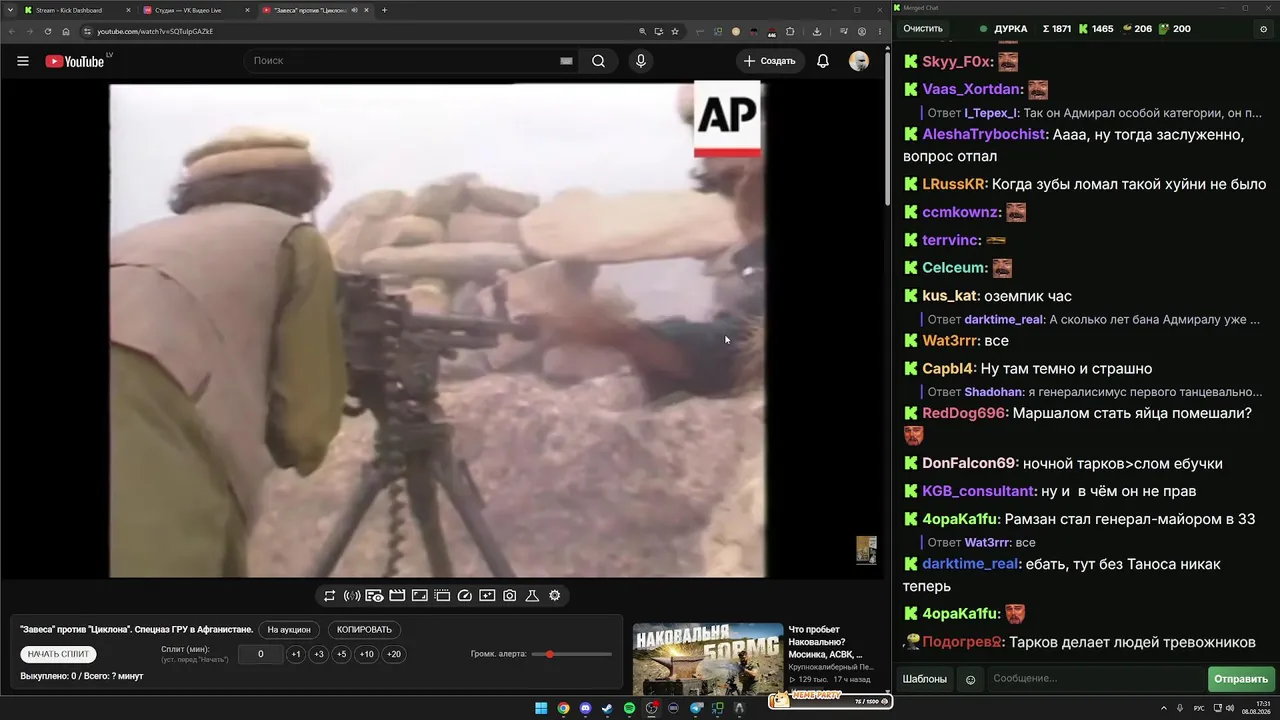
Task: Open the YouTube guide hamburger menu
Action: click(x=23, y=61)
